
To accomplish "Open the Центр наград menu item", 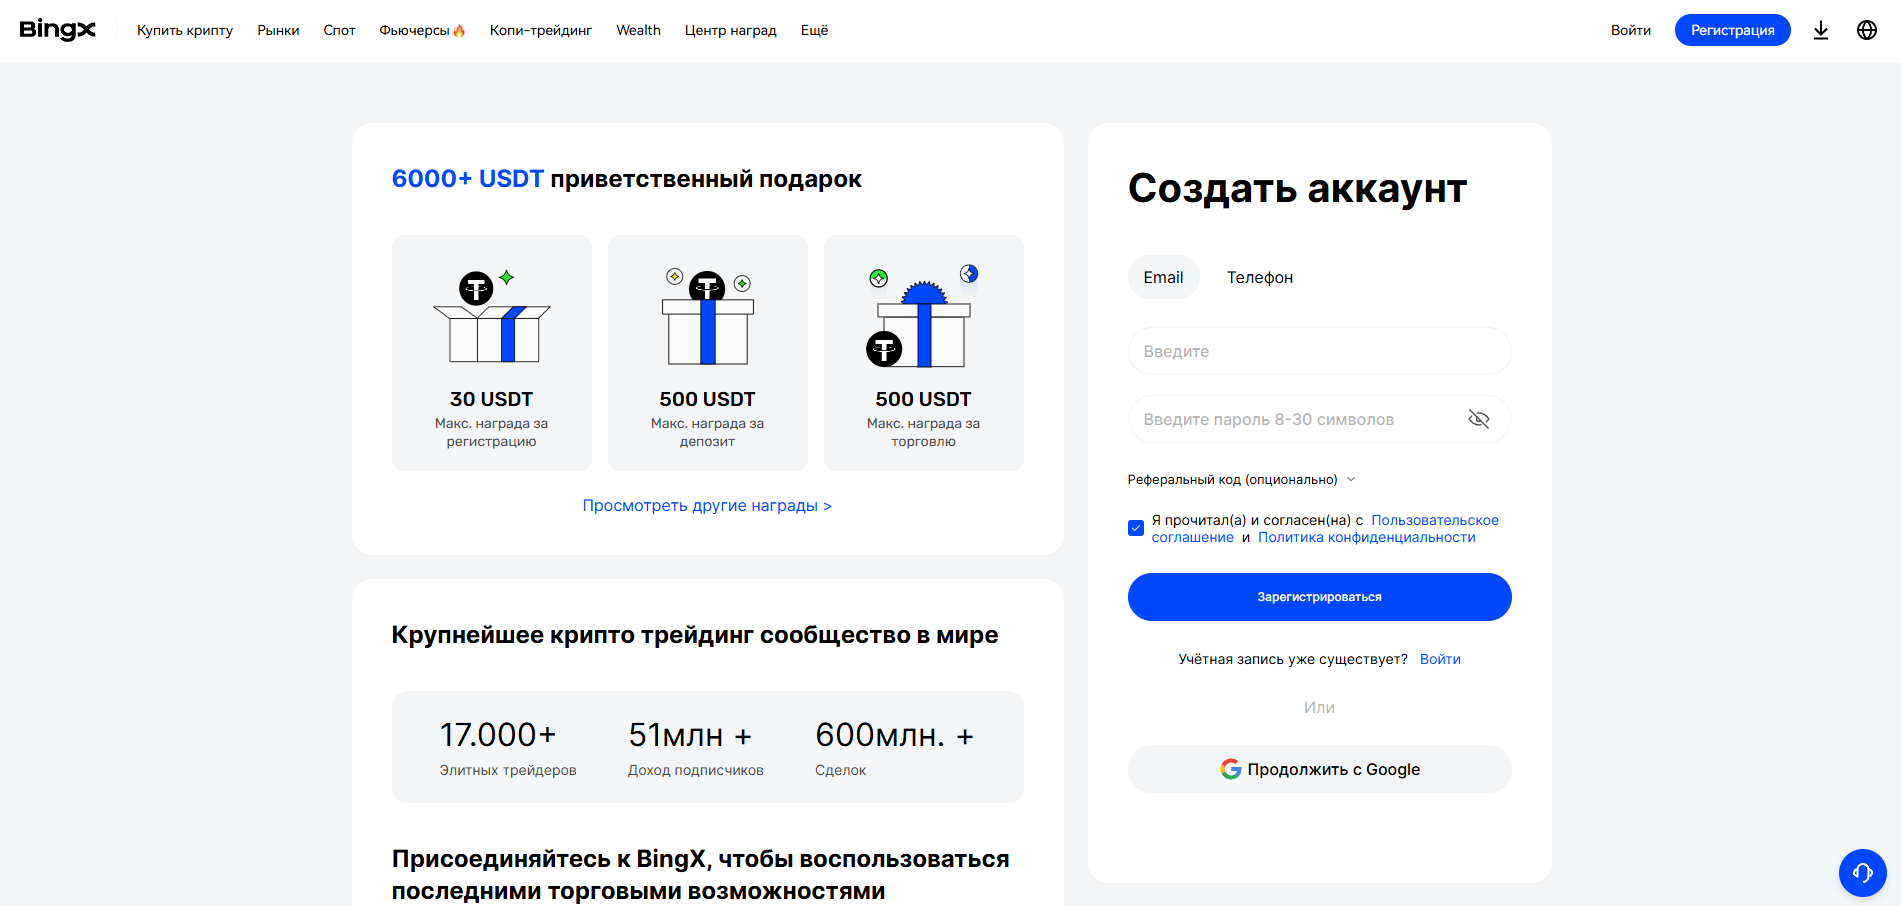I will pyautogui.click(x=731, y=30).
